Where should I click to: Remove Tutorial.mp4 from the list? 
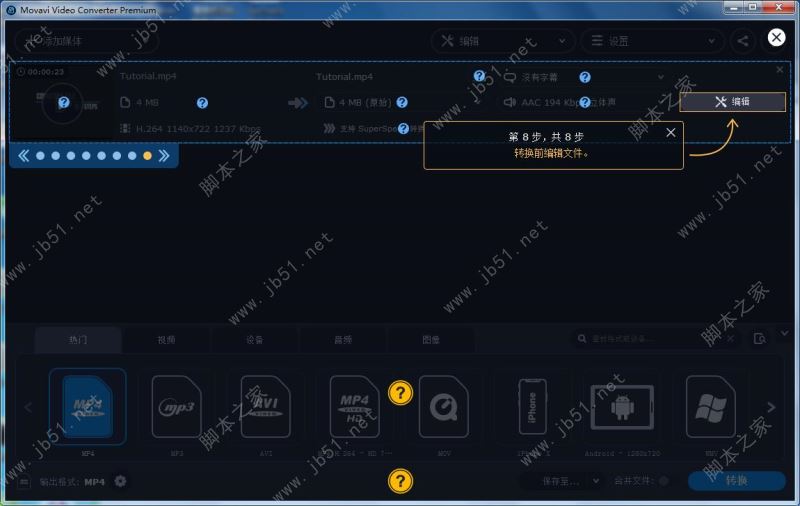pos(780,69)
